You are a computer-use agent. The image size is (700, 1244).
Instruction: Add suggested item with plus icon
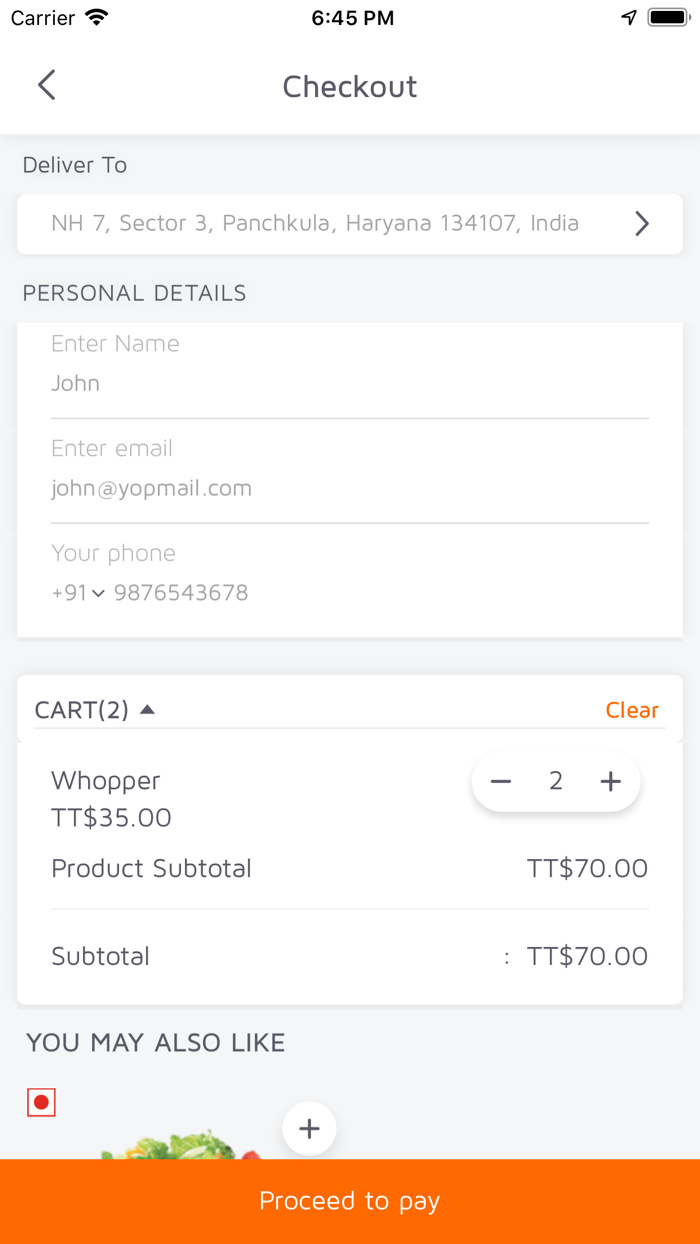click(x=309, y=1129)
